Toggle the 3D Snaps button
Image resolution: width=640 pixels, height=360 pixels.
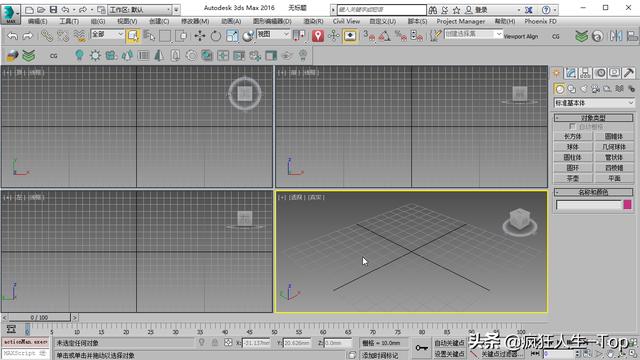pyautogui.click(x=369, y=36)
